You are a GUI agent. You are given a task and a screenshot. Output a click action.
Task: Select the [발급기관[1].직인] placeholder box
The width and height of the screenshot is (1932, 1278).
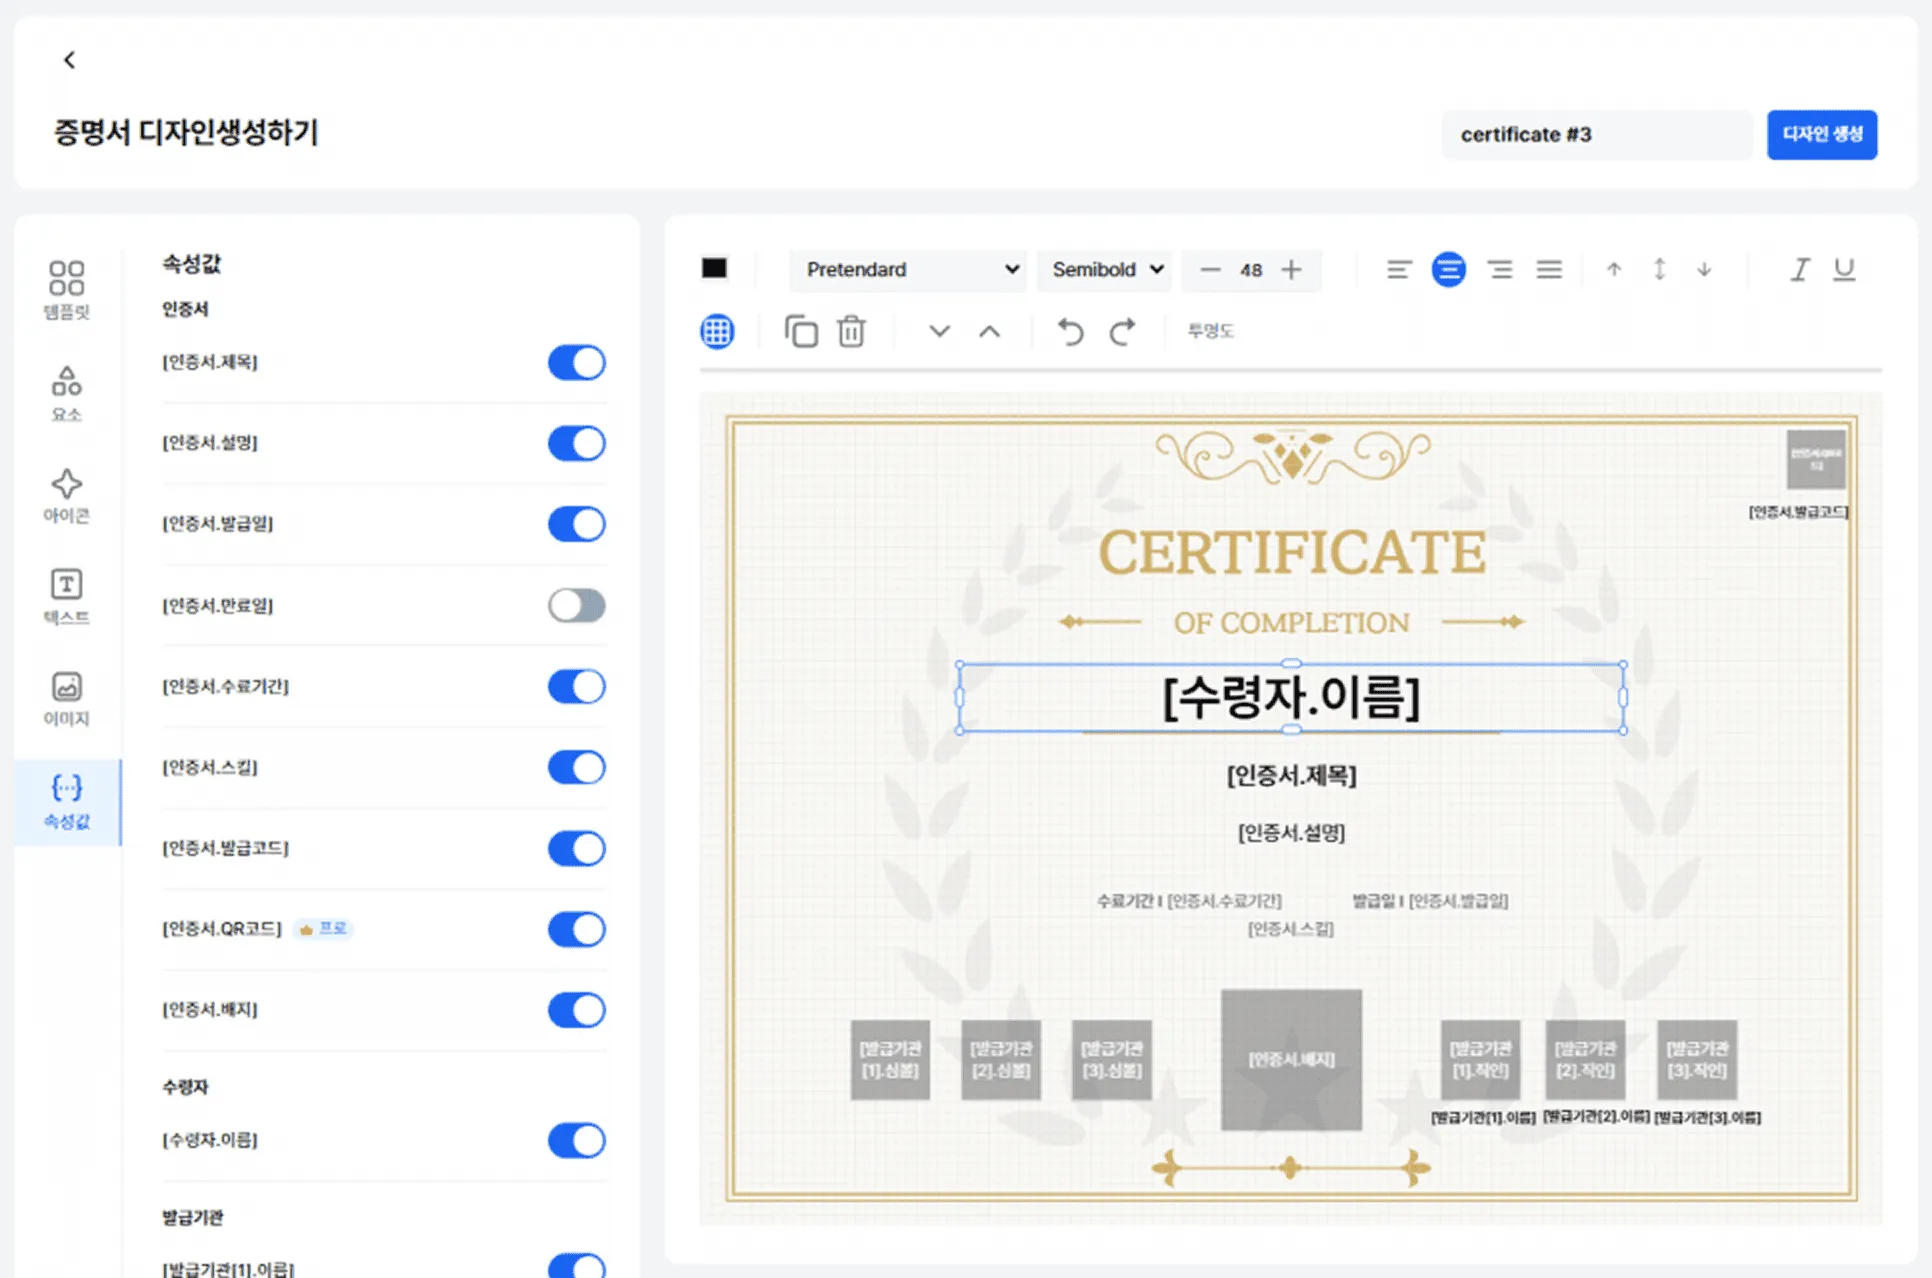1480,1060
